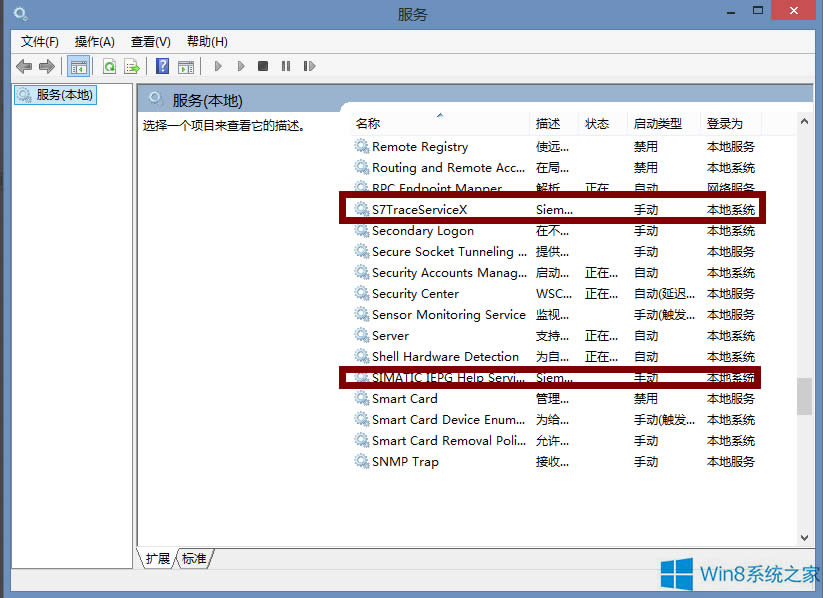Show the properties pane icon

click(186, 66)
